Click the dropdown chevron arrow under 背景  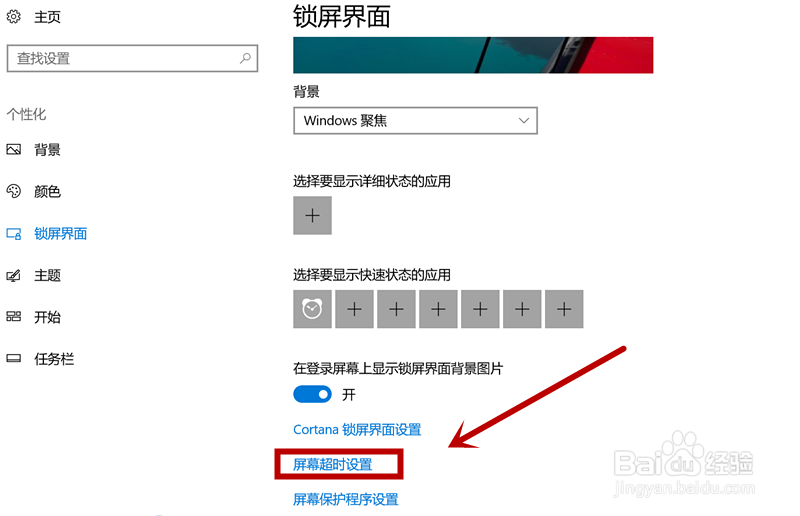(523, 120)
